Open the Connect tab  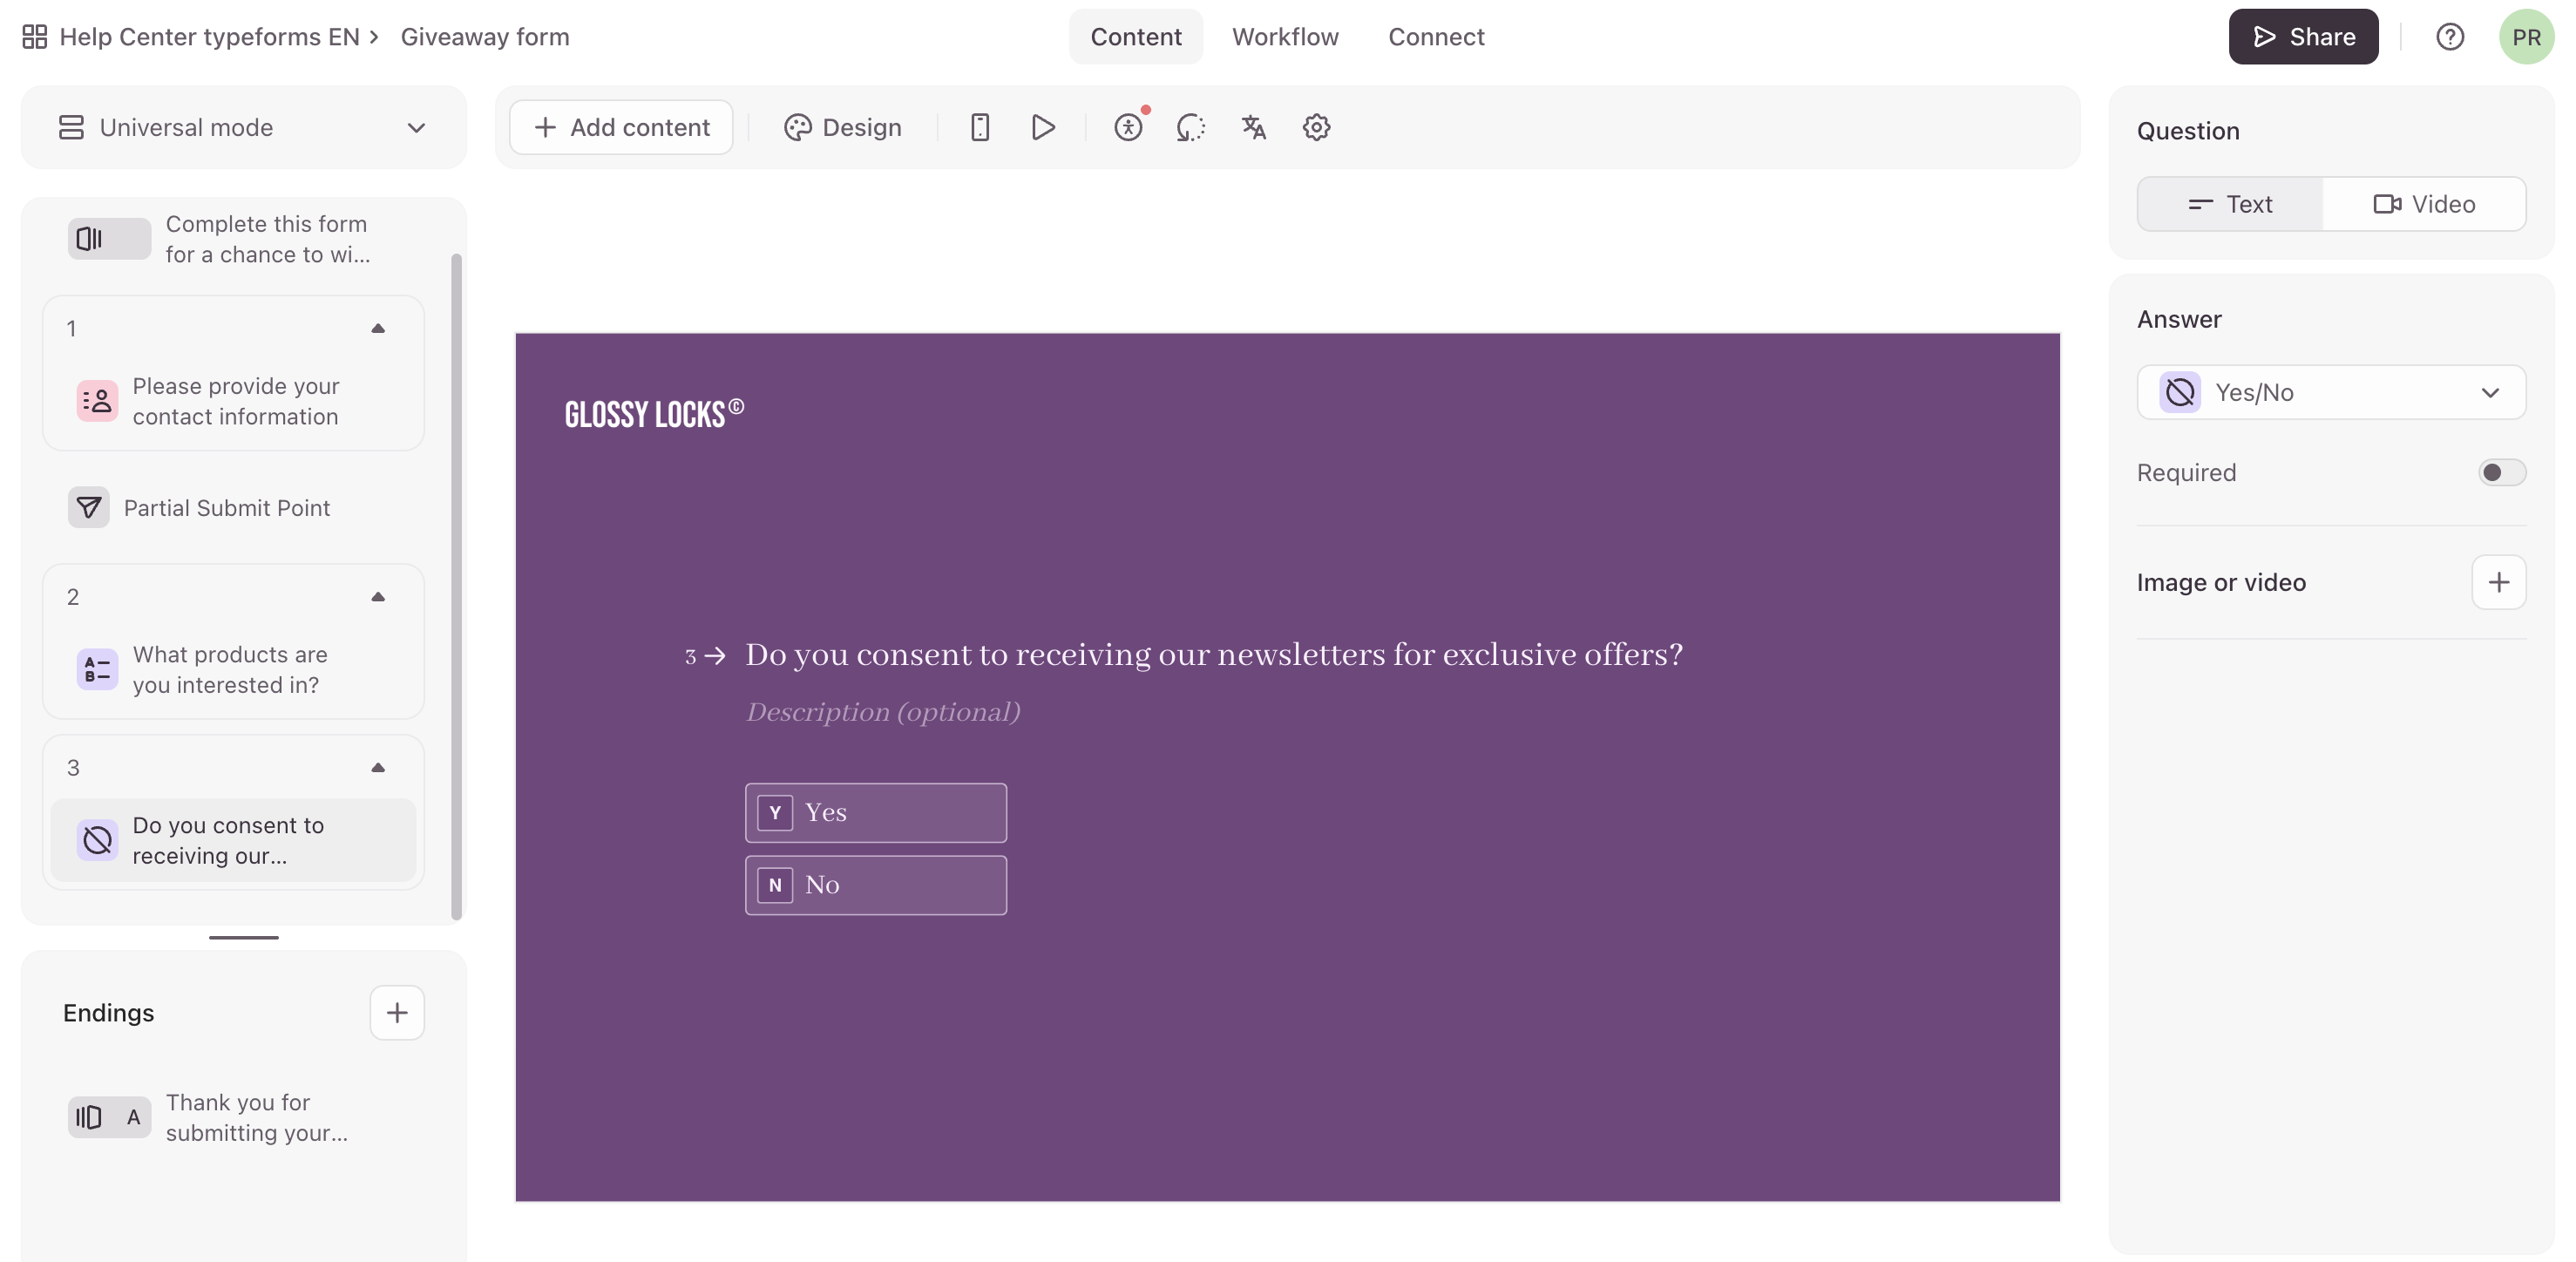[x=1435, y=37]
